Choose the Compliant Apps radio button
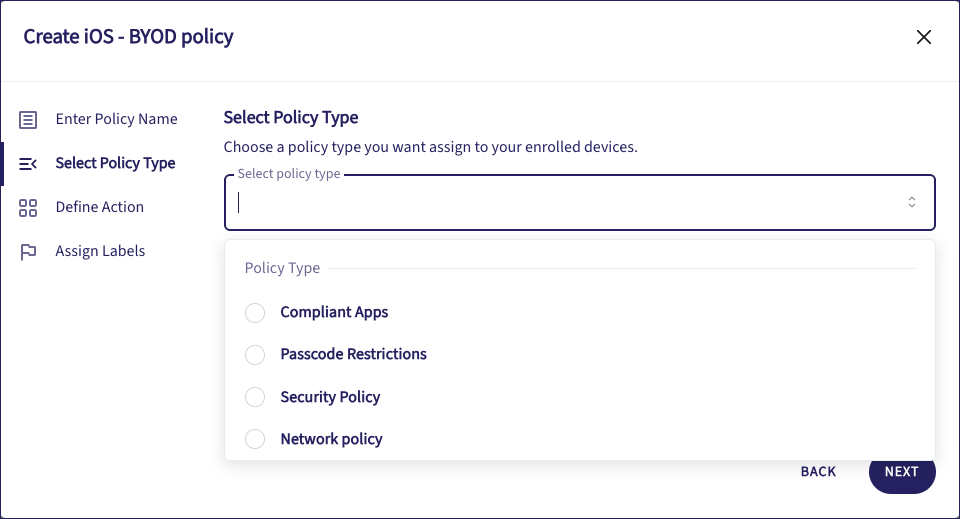Image resolution: width=960 pixels, height=519 pixels. [x=255, y=313]
